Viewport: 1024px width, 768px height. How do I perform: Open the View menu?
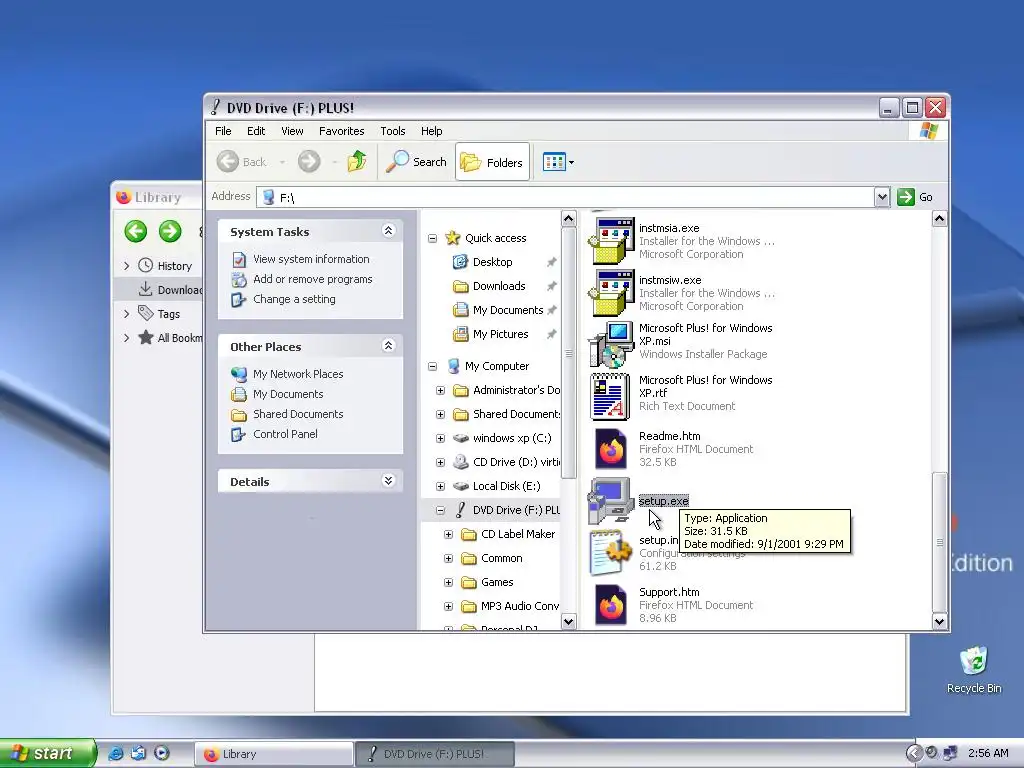point(292,131)
